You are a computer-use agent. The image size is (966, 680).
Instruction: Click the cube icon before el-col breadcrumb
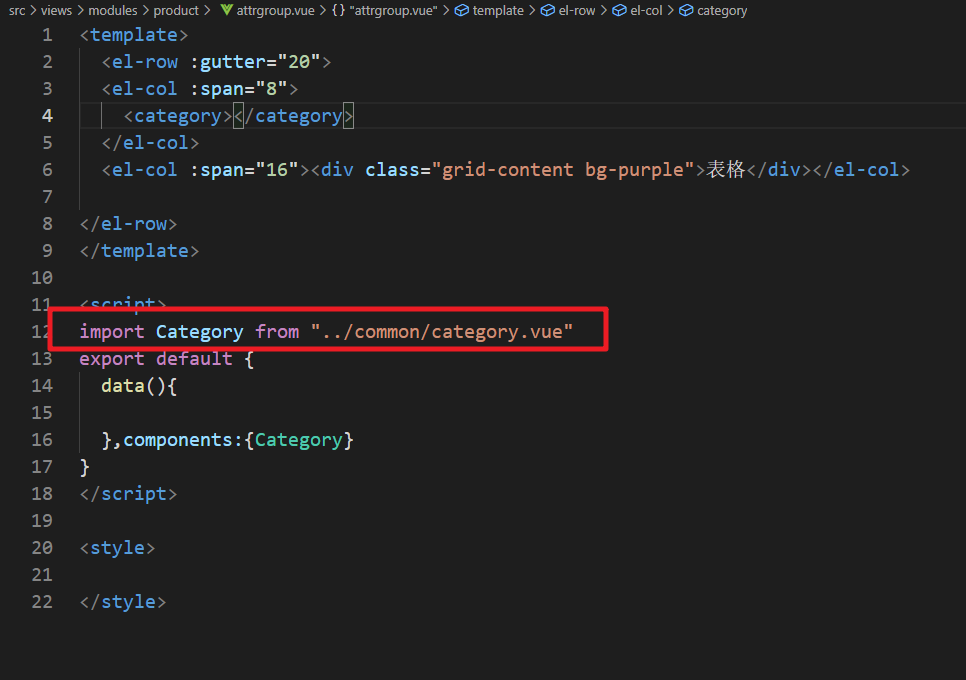[x=619, y=11]
